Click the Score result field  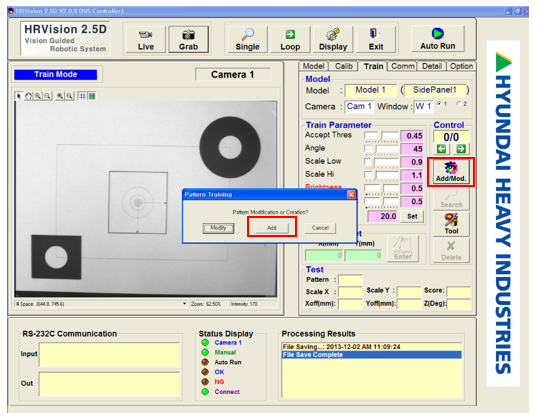tap(458, 291)
